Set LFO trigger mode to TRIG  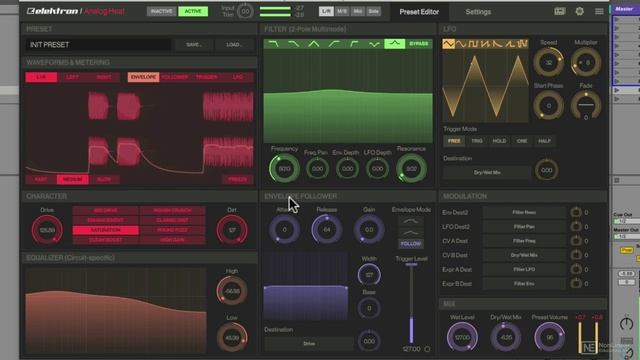click(x=477, y=141)
